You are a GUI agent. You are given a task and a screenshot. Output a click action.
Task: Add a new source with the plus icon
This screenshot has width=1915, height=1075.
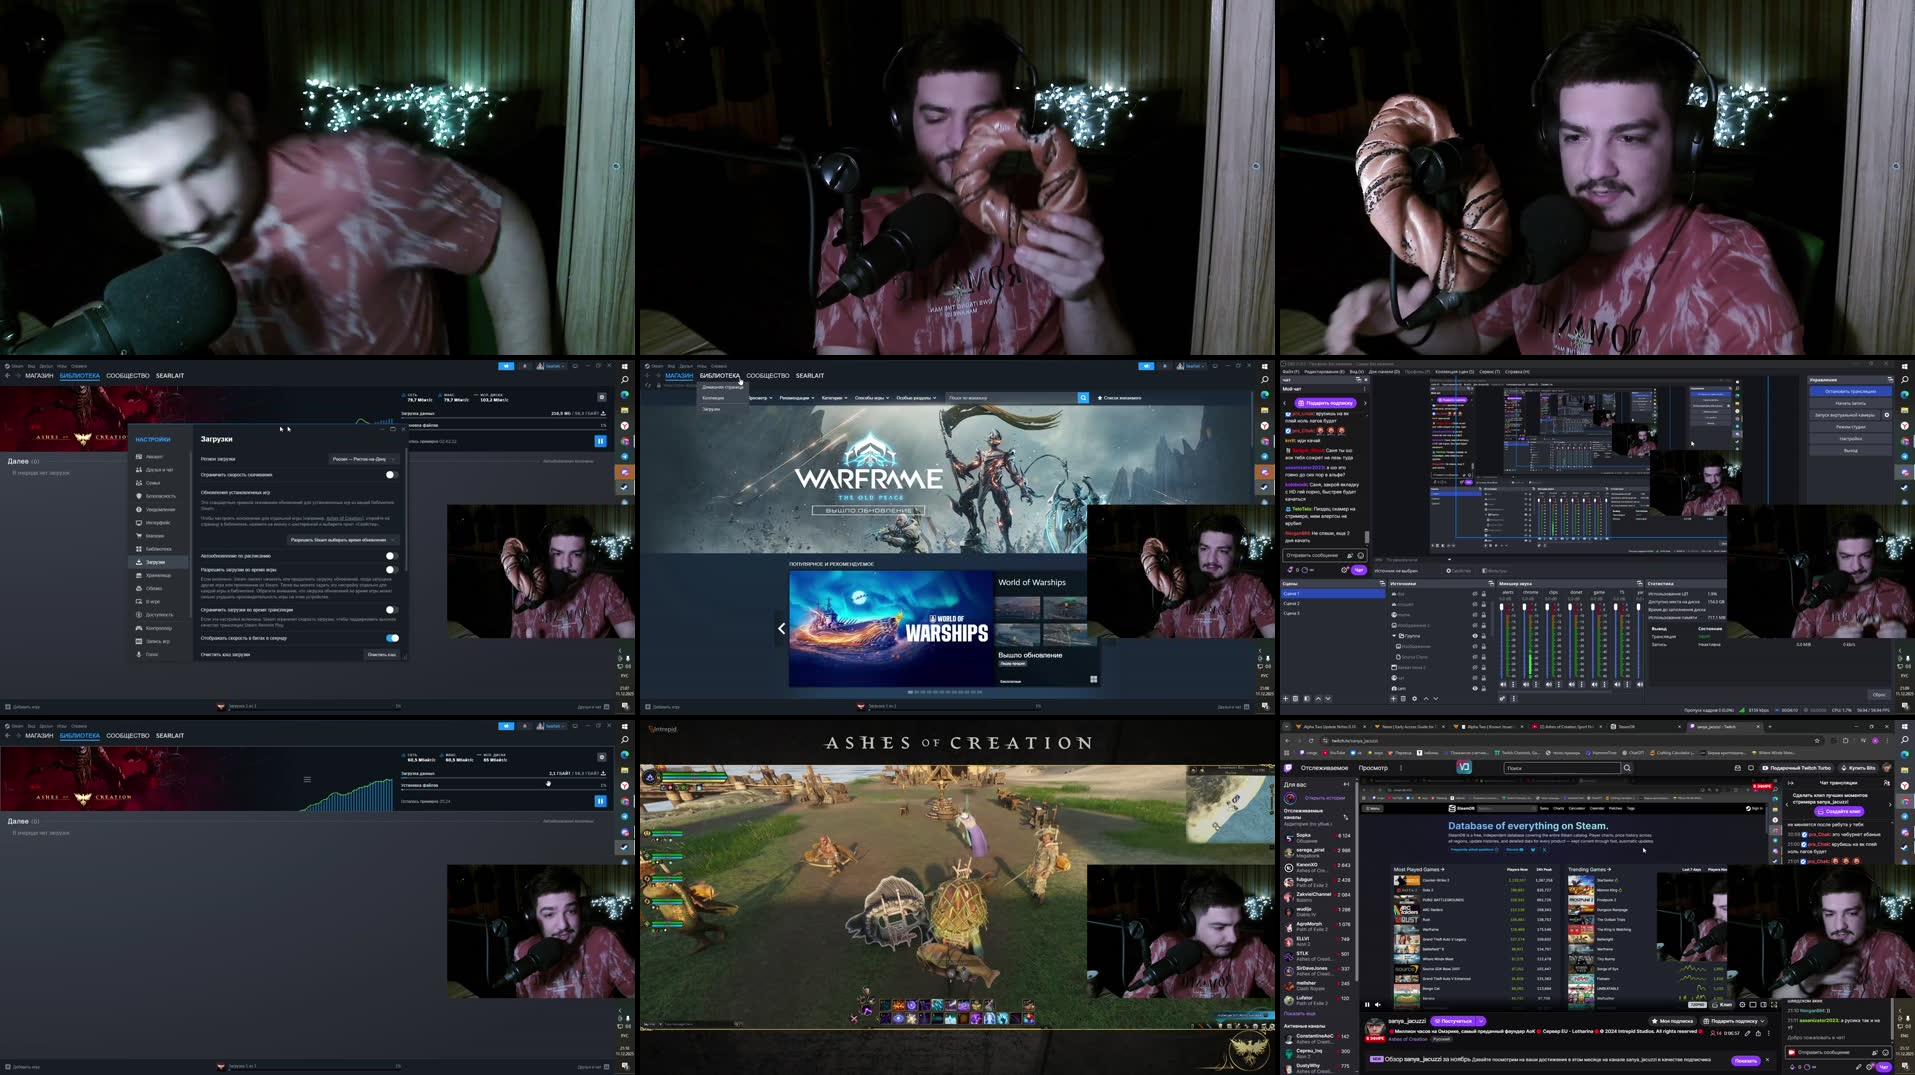(1393, 699)
